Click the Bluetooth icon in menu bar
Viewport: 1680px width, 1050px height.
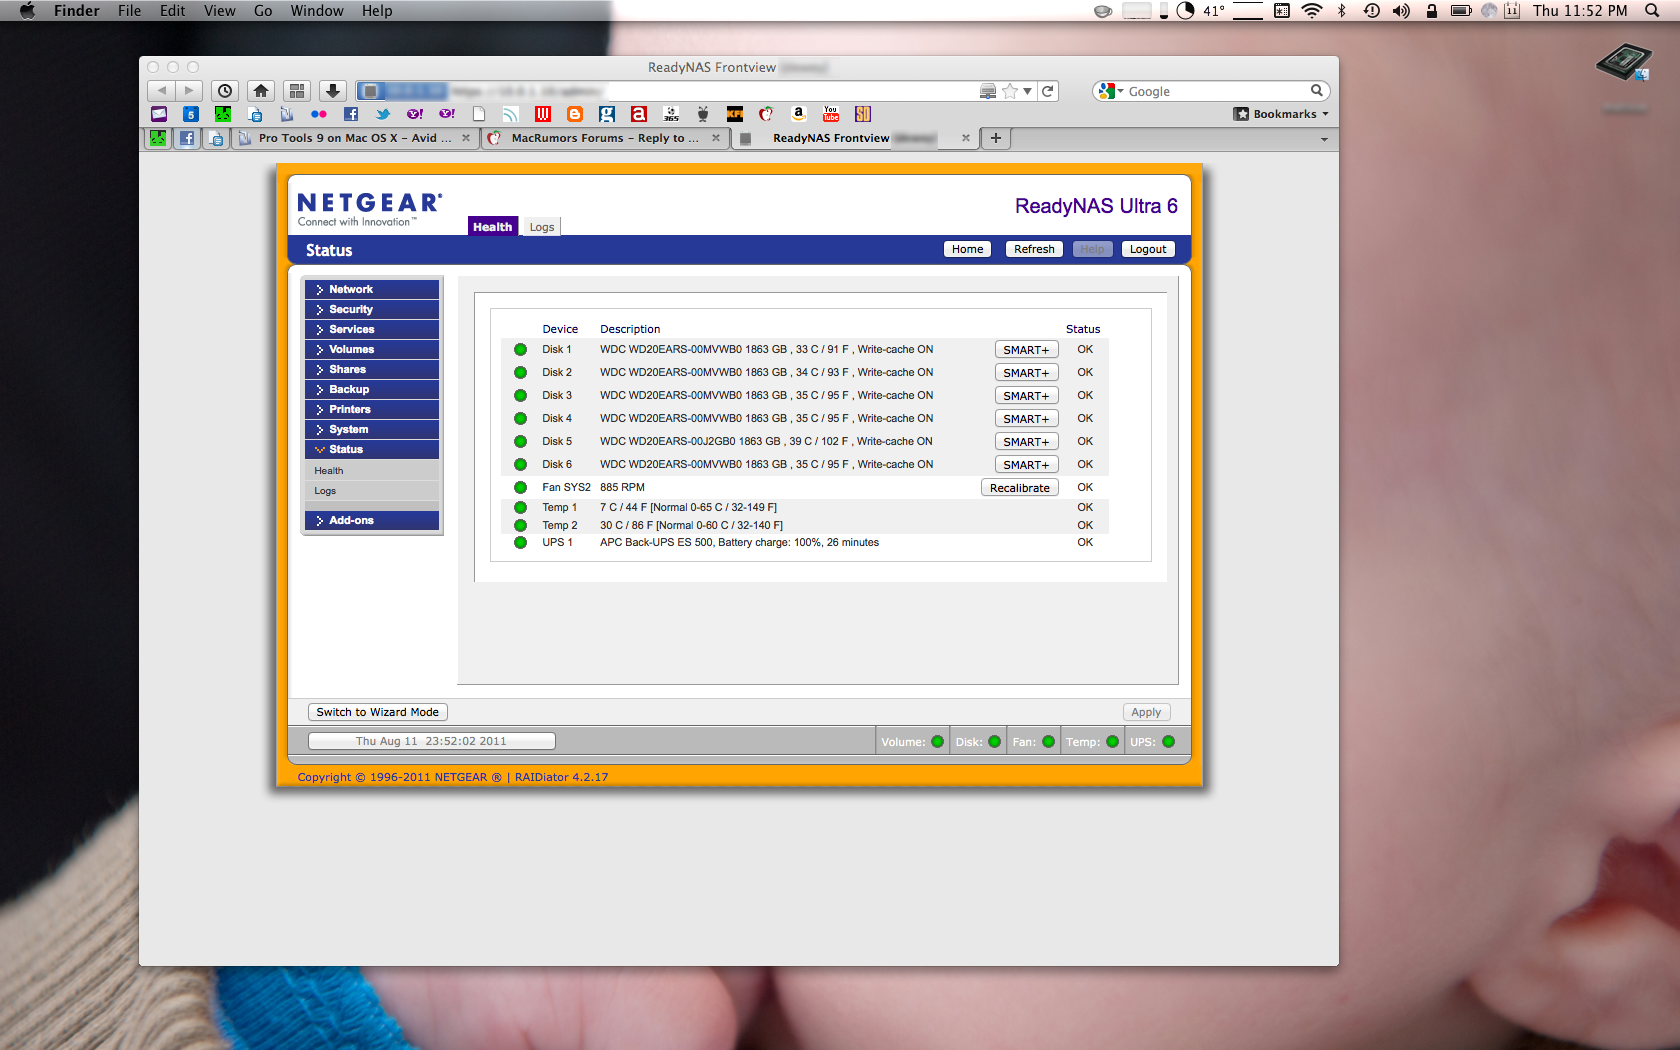1342,11
